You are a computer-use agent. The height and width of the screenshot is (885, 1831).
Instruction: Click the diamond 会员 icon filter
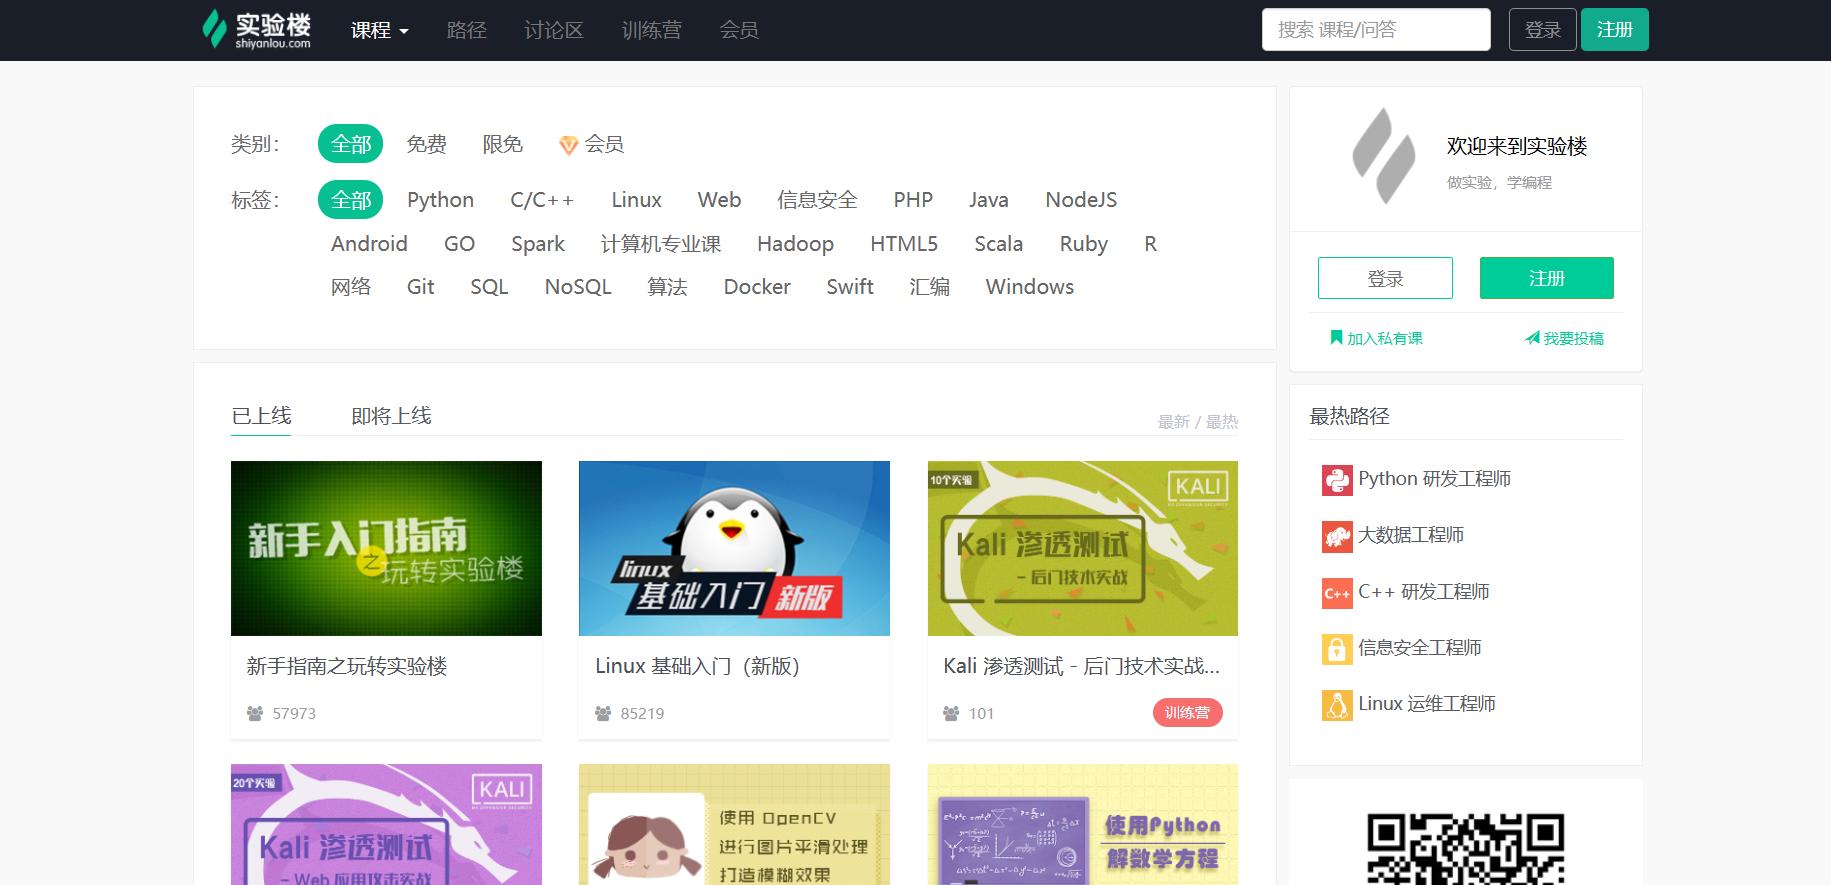click(568, 146)
